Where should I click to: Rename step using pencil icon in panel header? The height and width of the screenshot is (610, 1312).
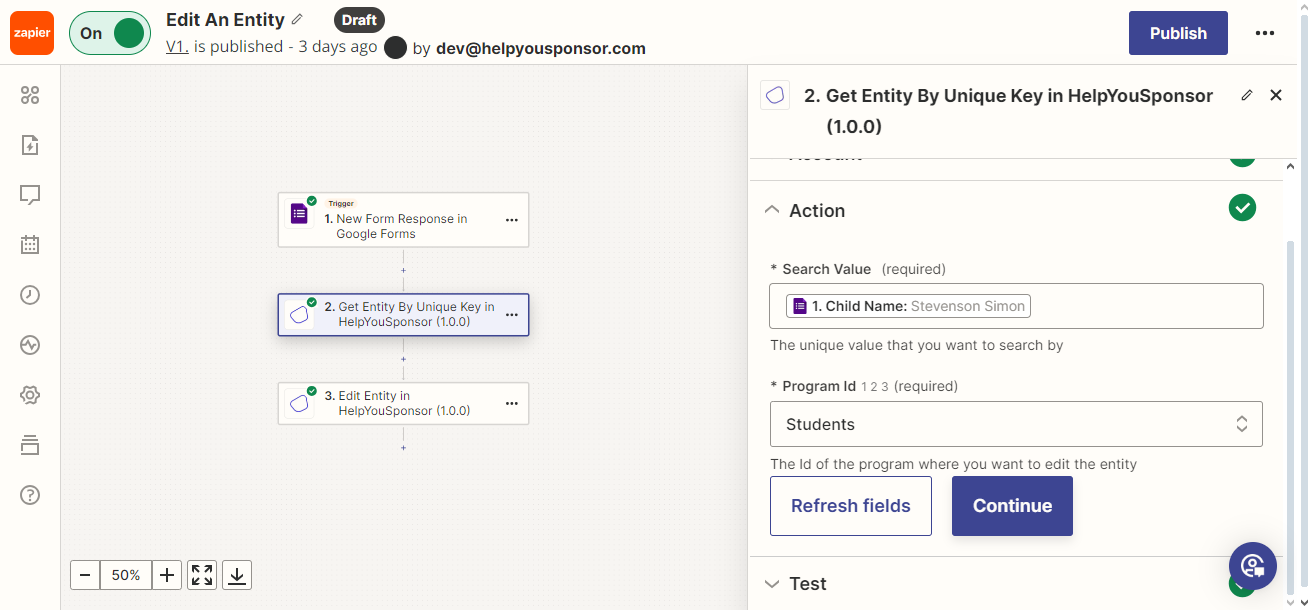(x=1247, y=95)
